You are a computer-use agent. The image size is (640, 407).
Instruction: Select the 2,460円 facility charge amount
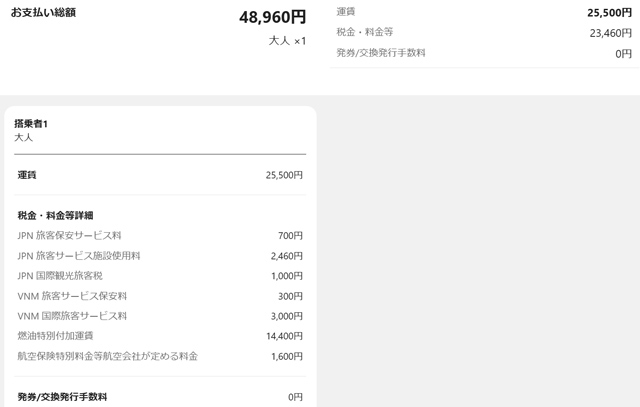[x=286, y=256]
